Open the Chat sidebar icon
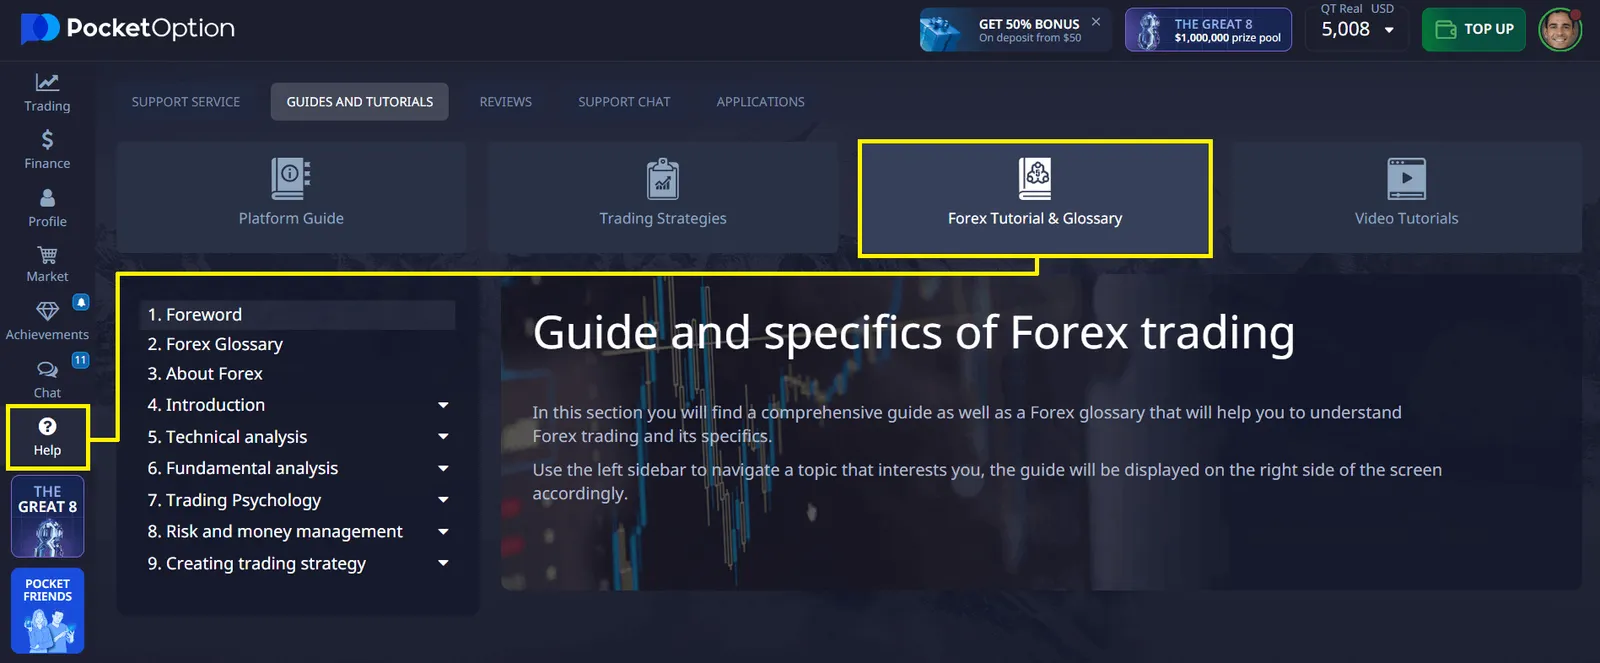 47,378
